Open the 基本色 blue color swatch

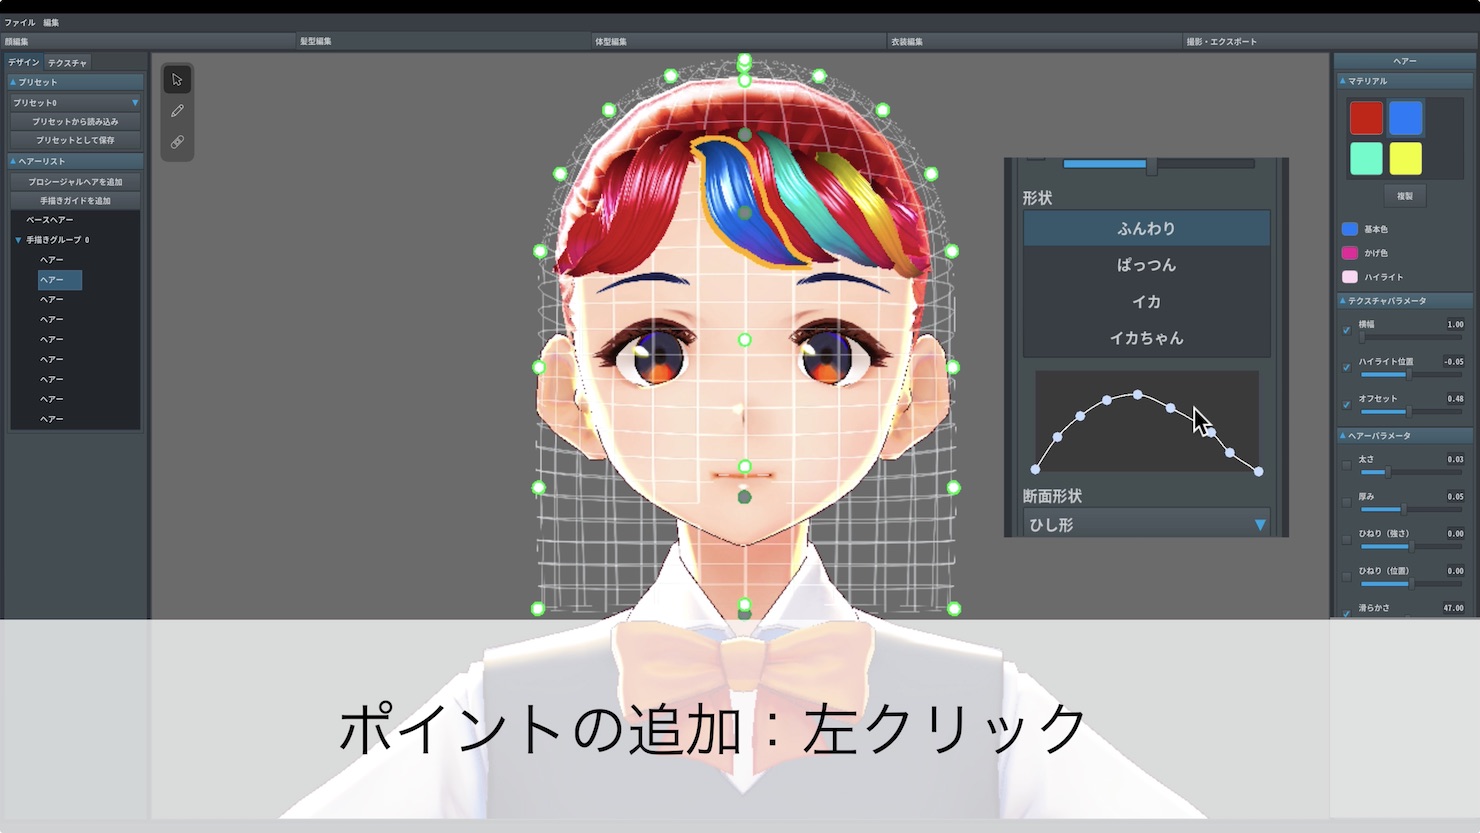click(1350, 229)
